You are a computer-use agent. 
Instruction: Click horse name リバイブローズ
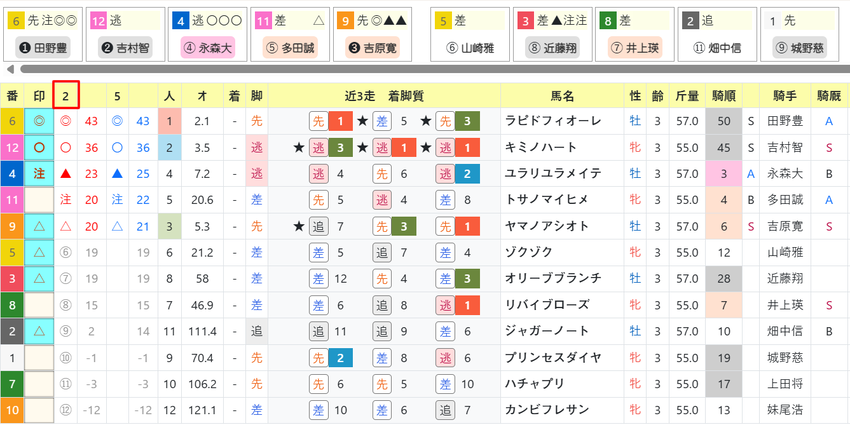point(546,305)
